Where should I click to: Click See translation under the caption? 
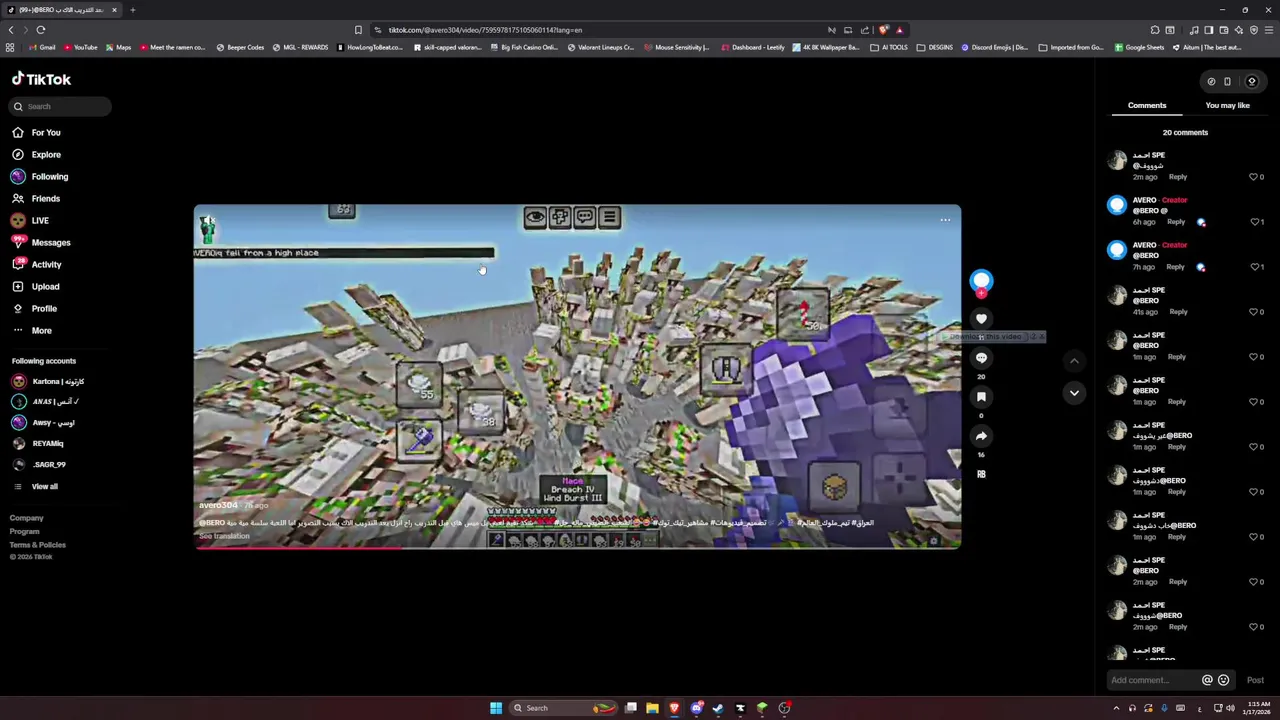[224, 536]
